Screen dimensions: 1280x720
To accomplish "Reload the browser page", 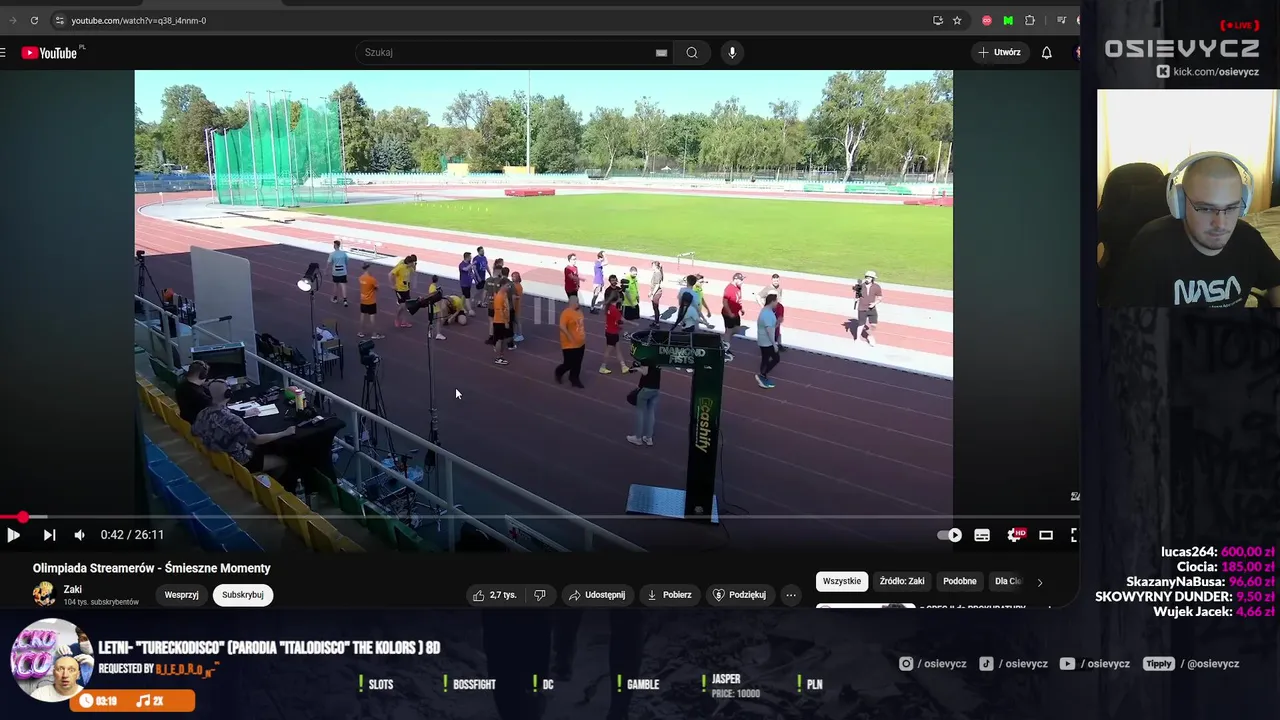I will pyautogui.click(x=34, y=20).
